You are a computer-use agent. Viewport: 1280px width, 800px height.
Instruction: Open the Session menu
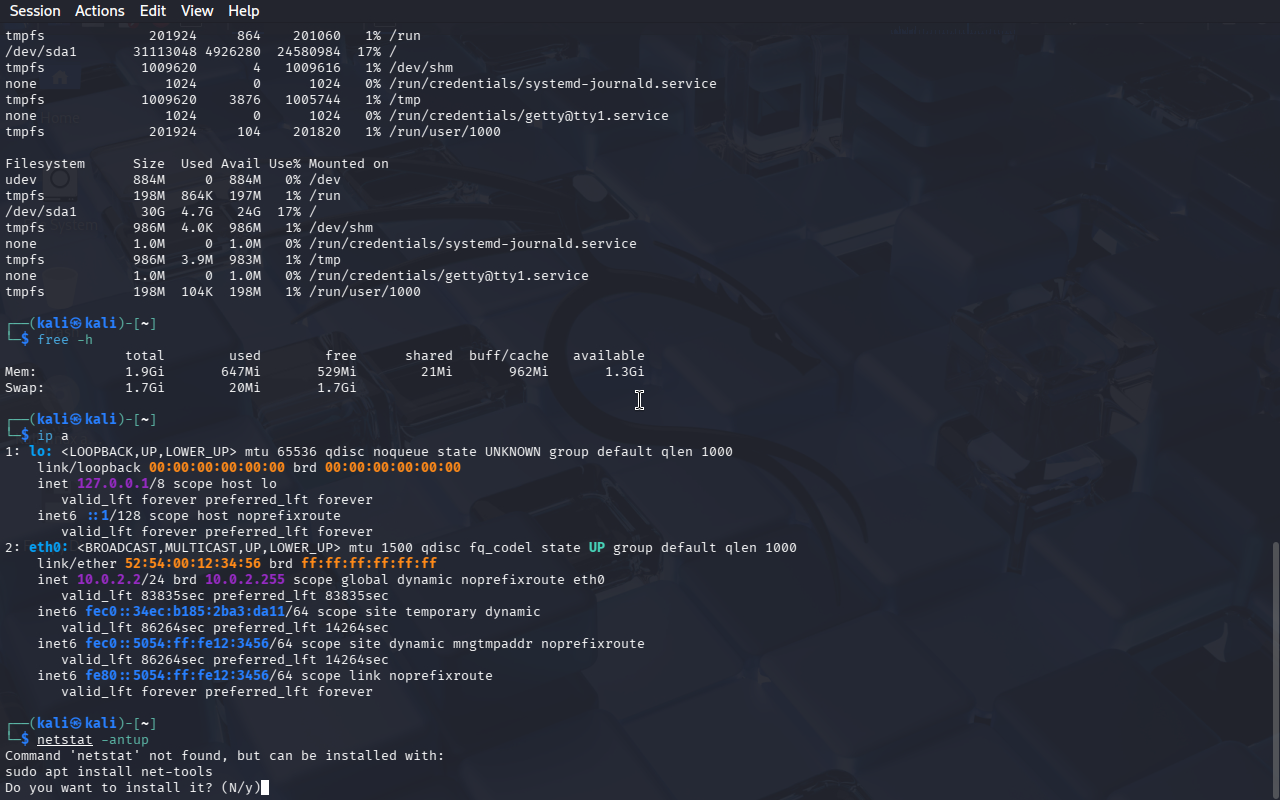pos(35,11)
